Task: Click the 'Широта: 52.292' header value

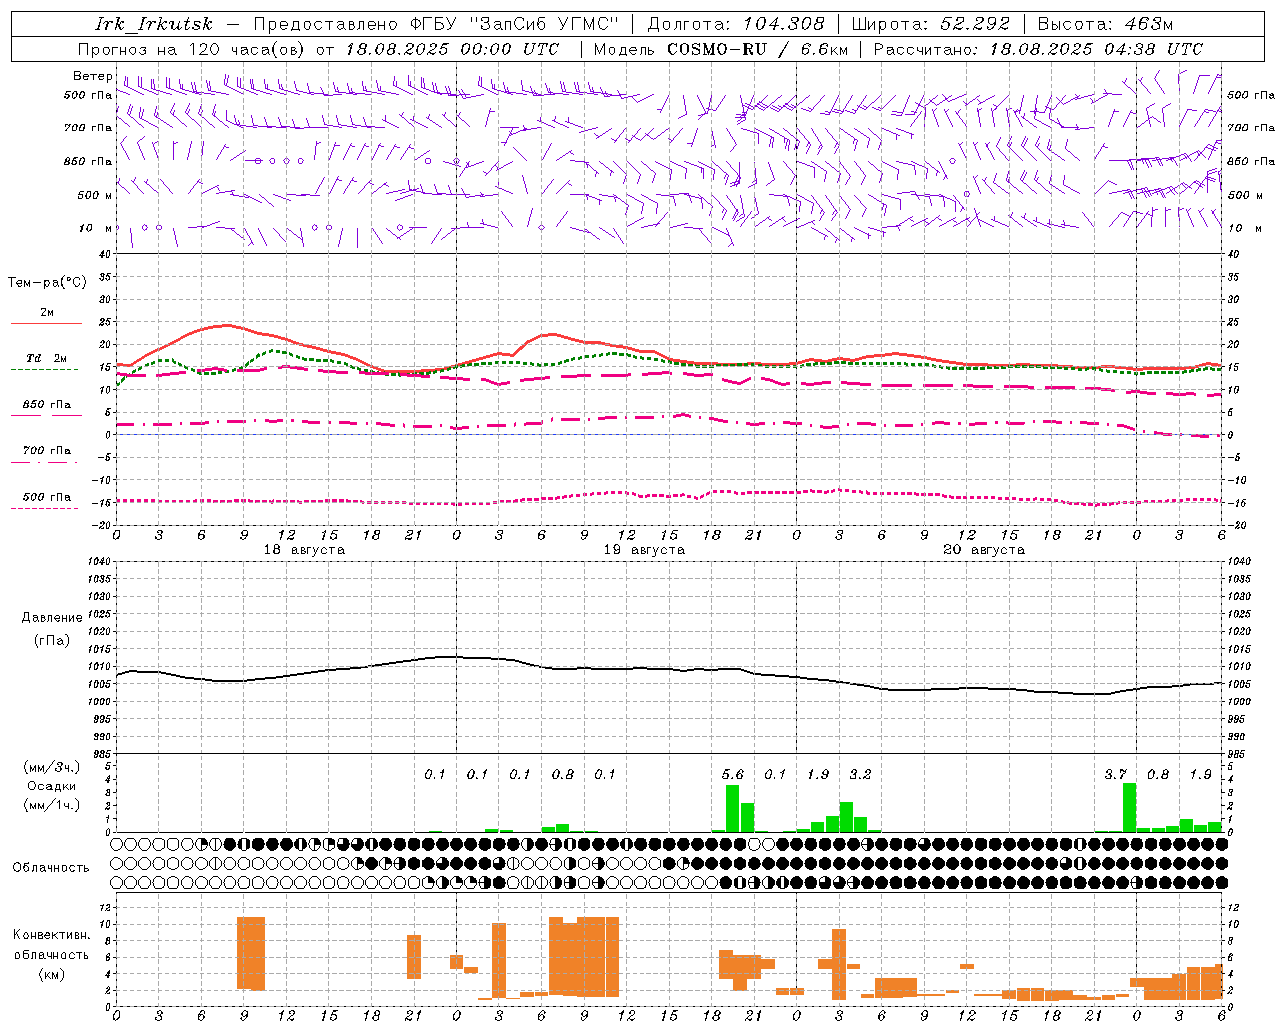Action: tap(931, 24)
